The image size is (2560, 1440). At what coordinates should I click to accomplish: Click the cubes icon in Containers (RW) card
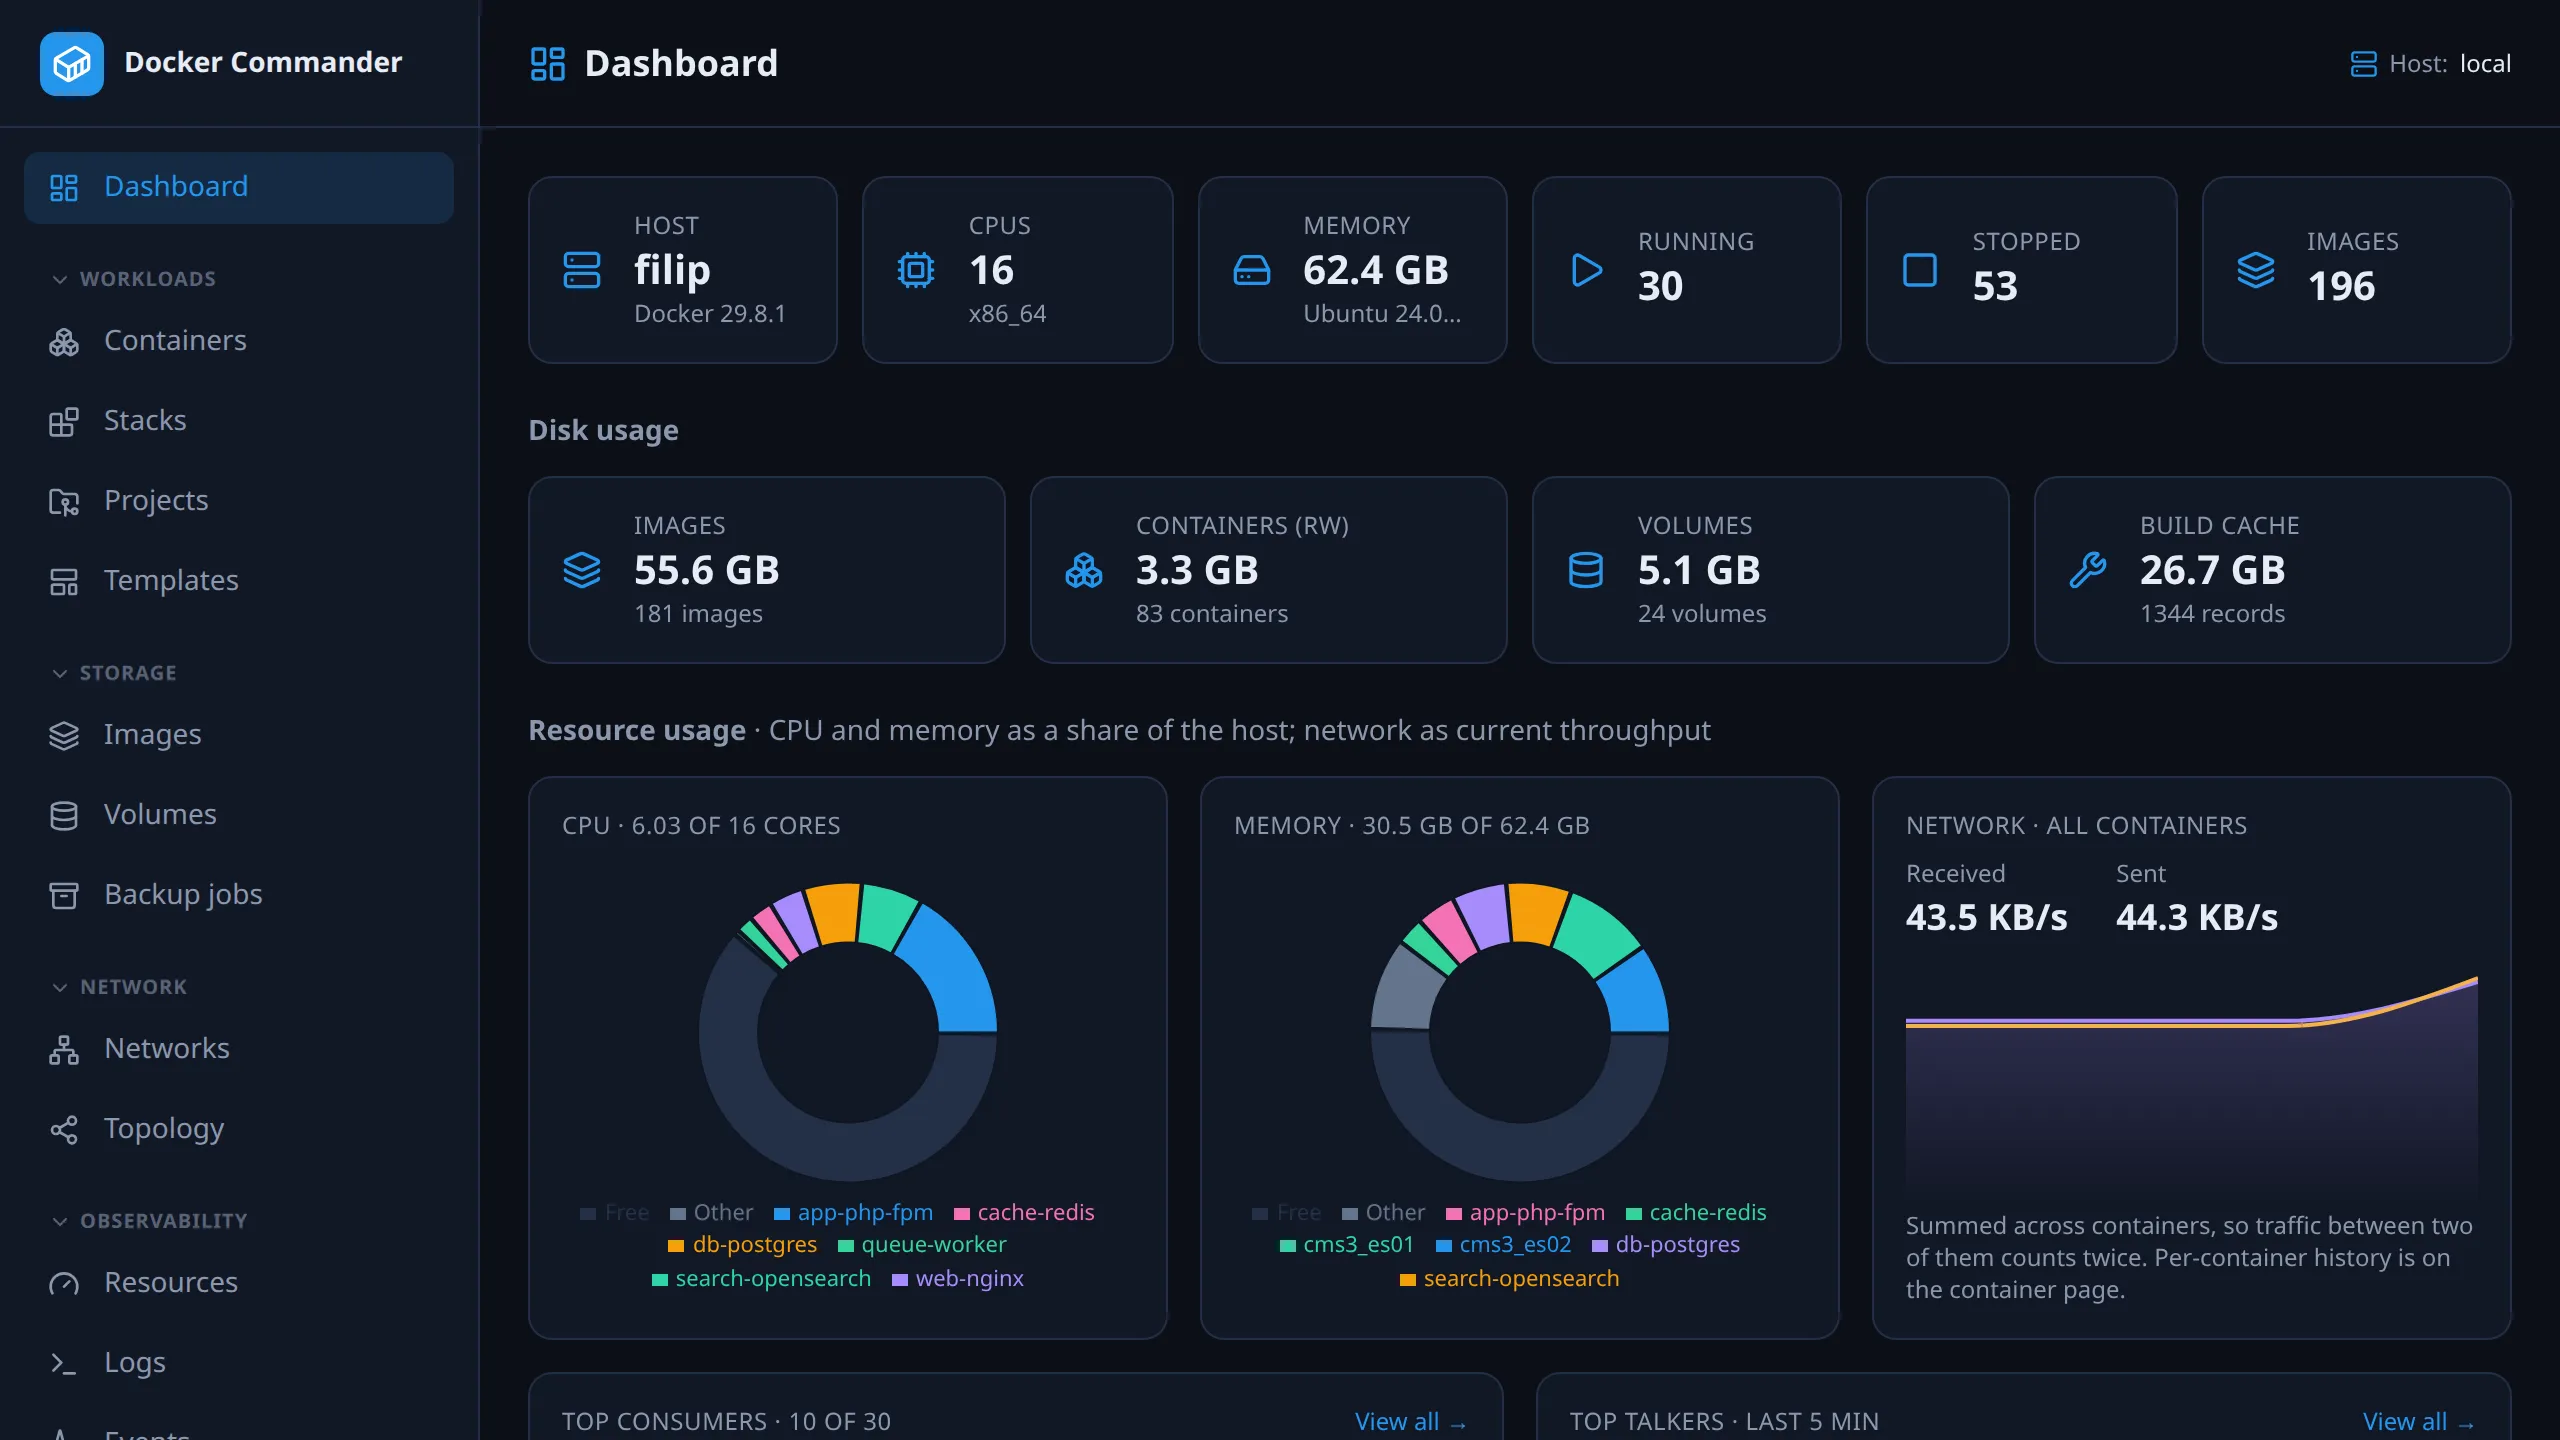[x=1084, y=570]
